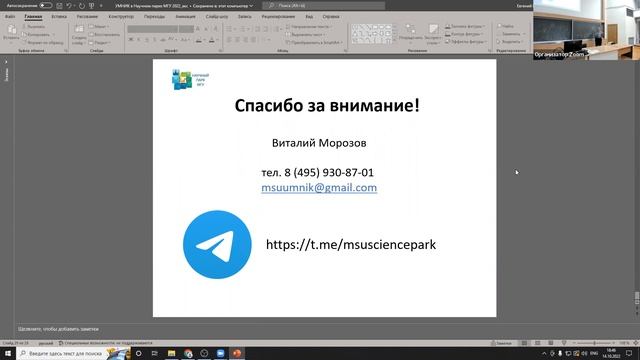Screen dimensions: 640x360
Task: Click the Redo arrow icon
Action: [82, 6]
